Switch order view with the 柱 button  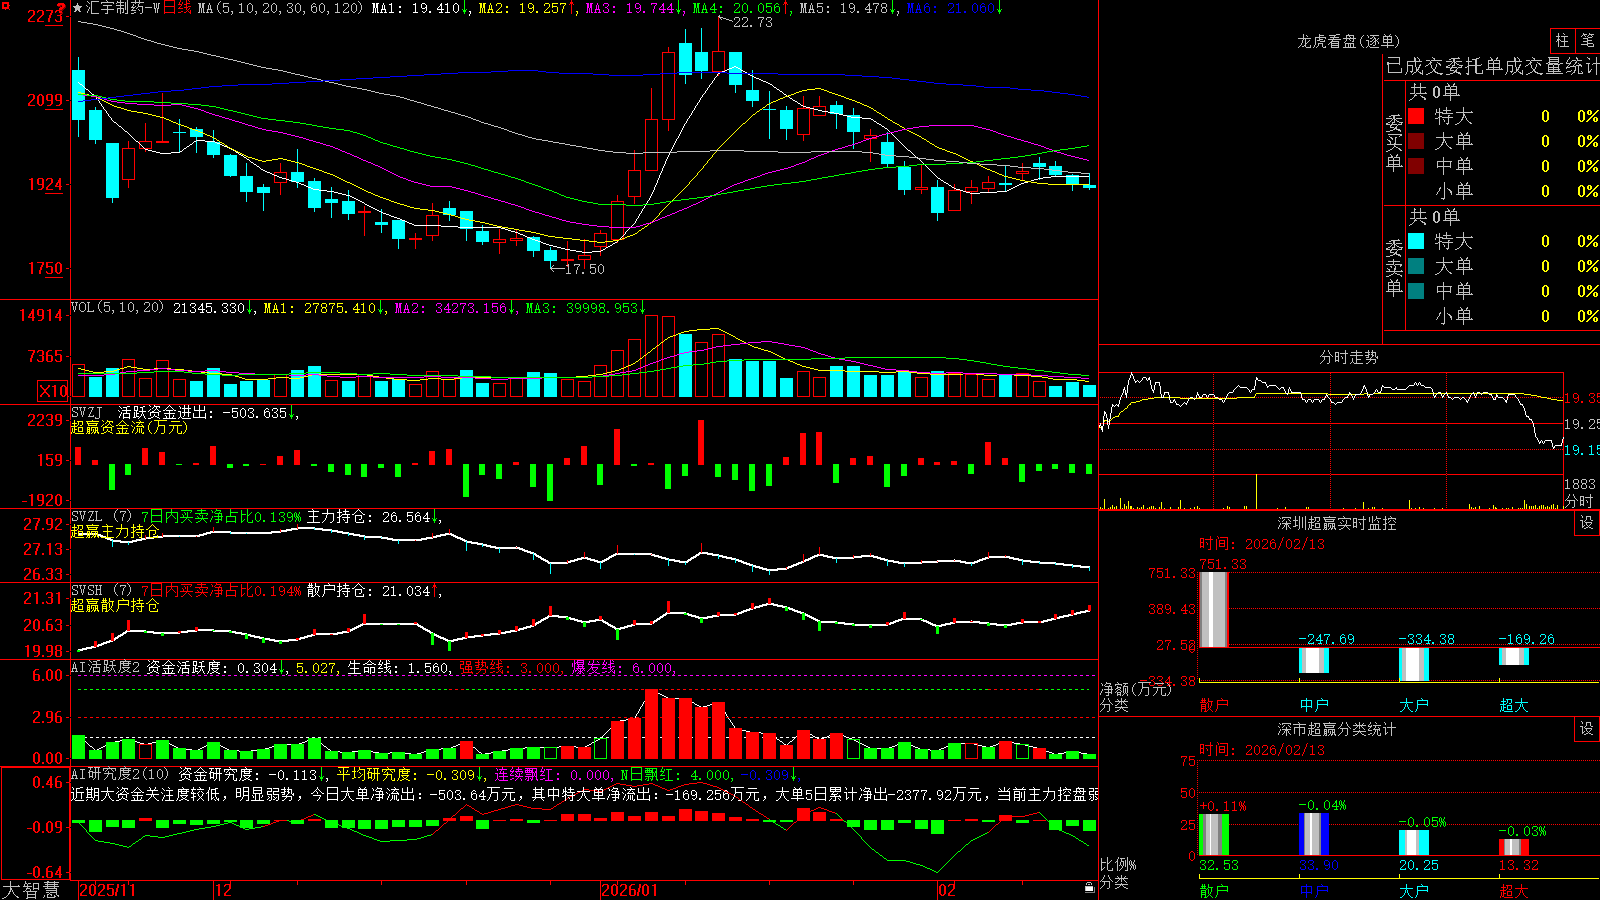click(1562, 40)
